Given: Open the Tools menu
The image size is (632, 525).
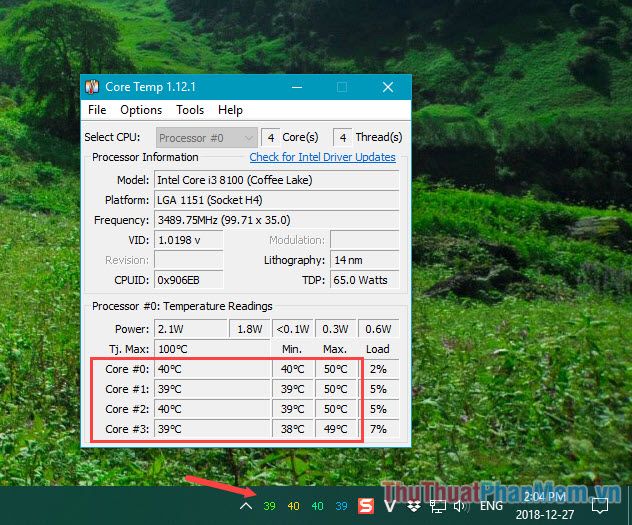Looking at the screenshot, I should [x=190, y=110].
